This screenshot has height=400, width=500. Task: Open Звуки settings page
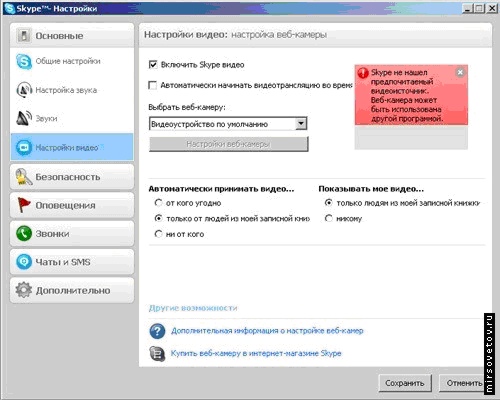[x=72, y=118]
